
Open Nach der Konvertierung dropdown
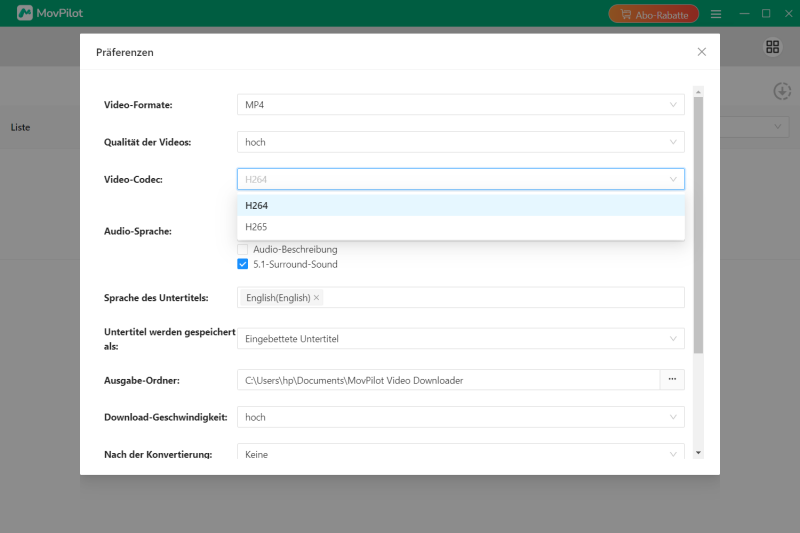461,453
